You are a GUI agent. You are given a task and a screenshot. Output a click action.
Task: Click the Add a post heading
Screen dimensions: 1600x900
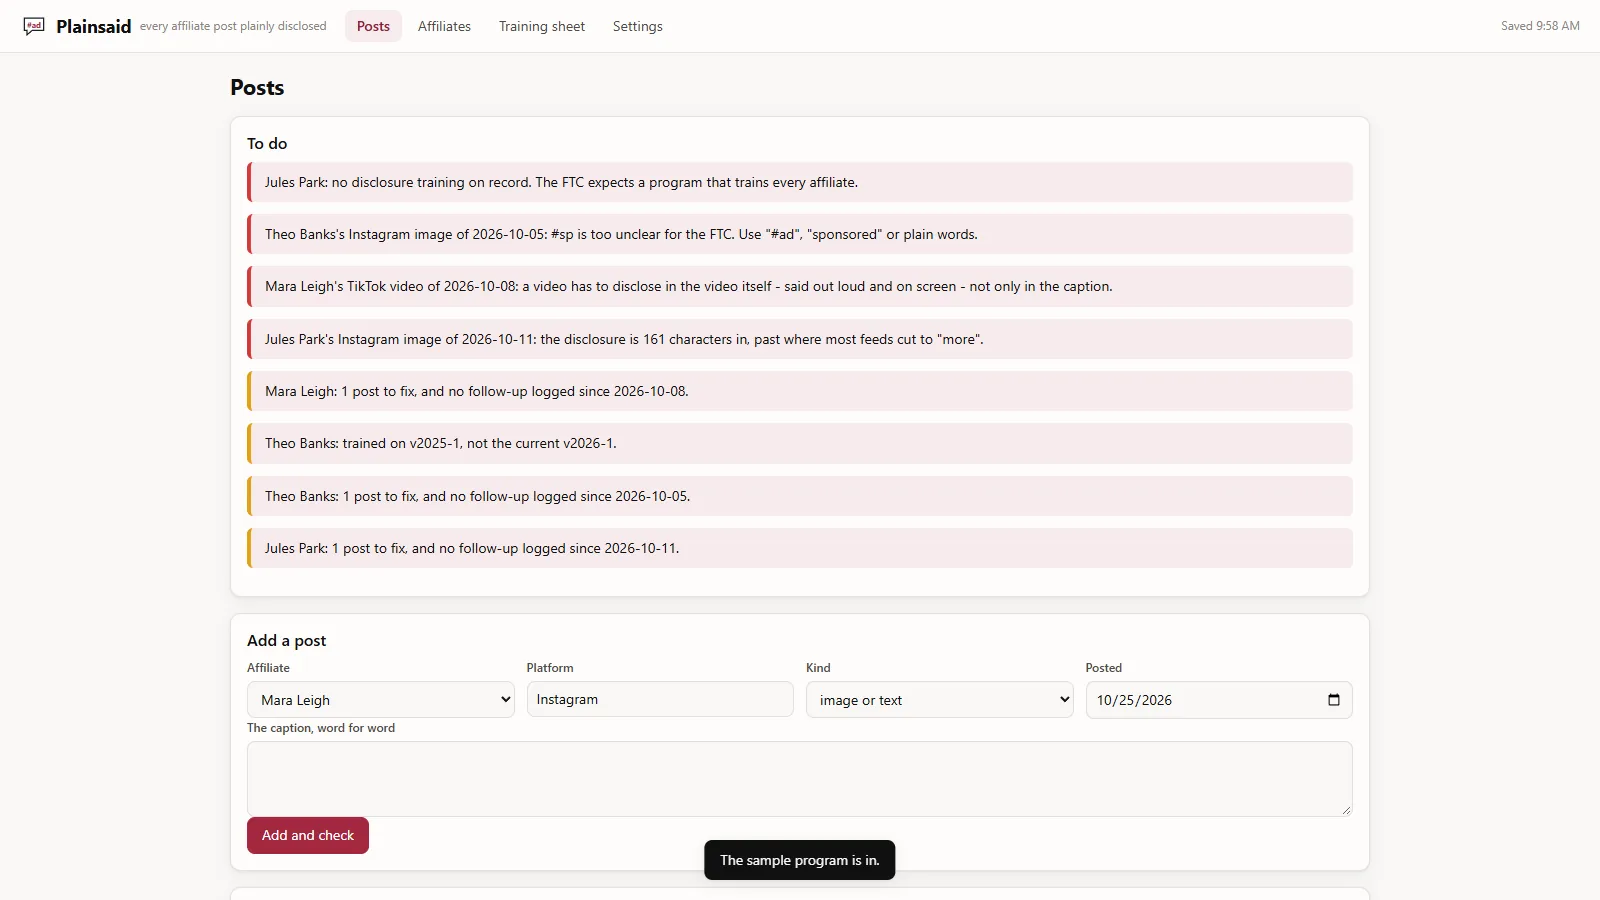[x=287, y=640]
